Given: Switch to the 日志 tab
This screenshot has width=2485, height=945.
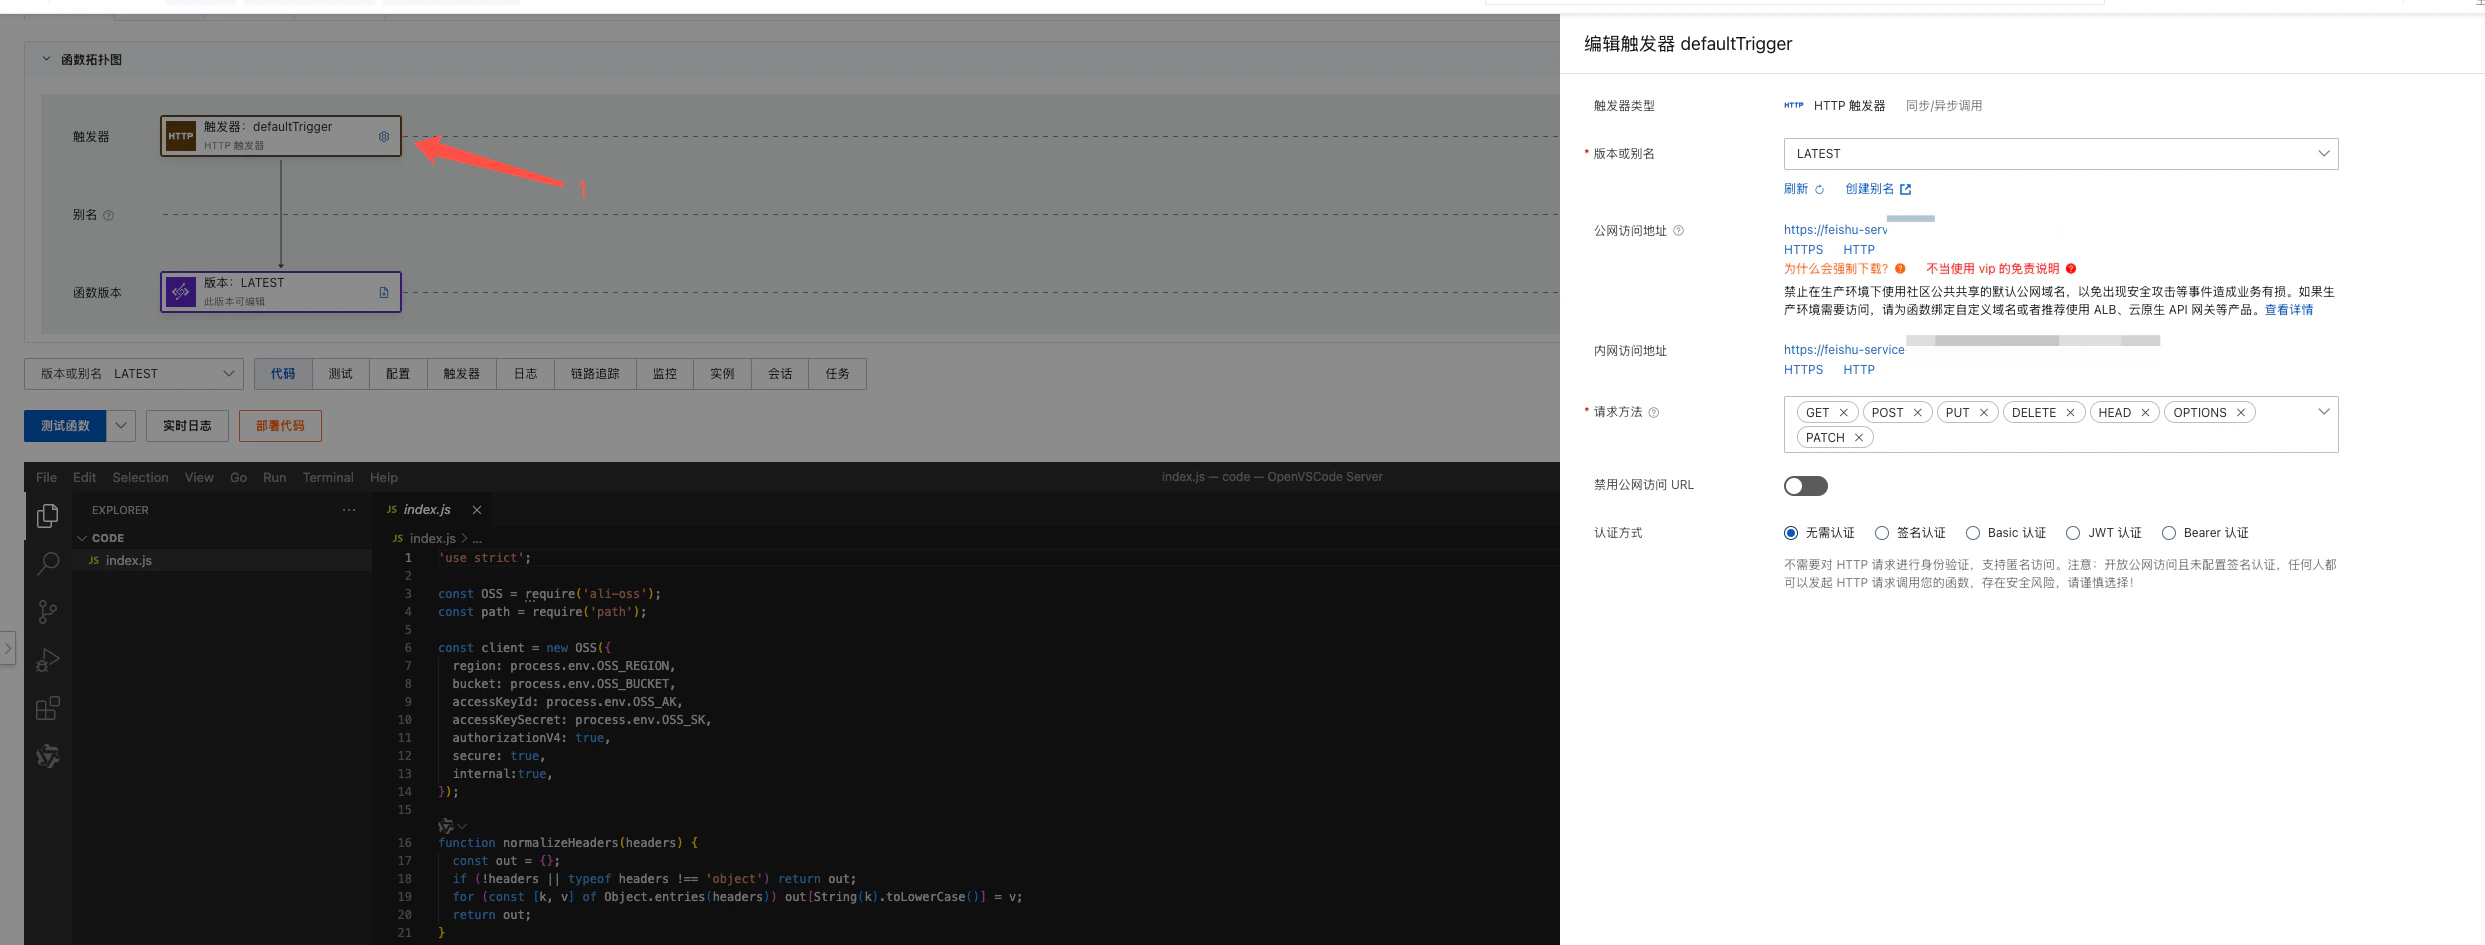Looking at the screenshot, I should click(526, 374).
